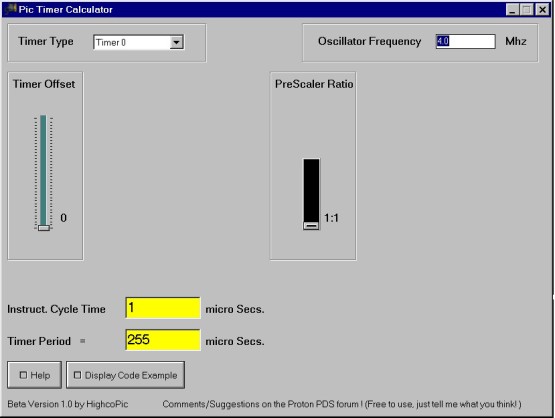Click the teal Timer Offset slider track
The height and width of the screenshot is (418, 555).
[43, 170]
